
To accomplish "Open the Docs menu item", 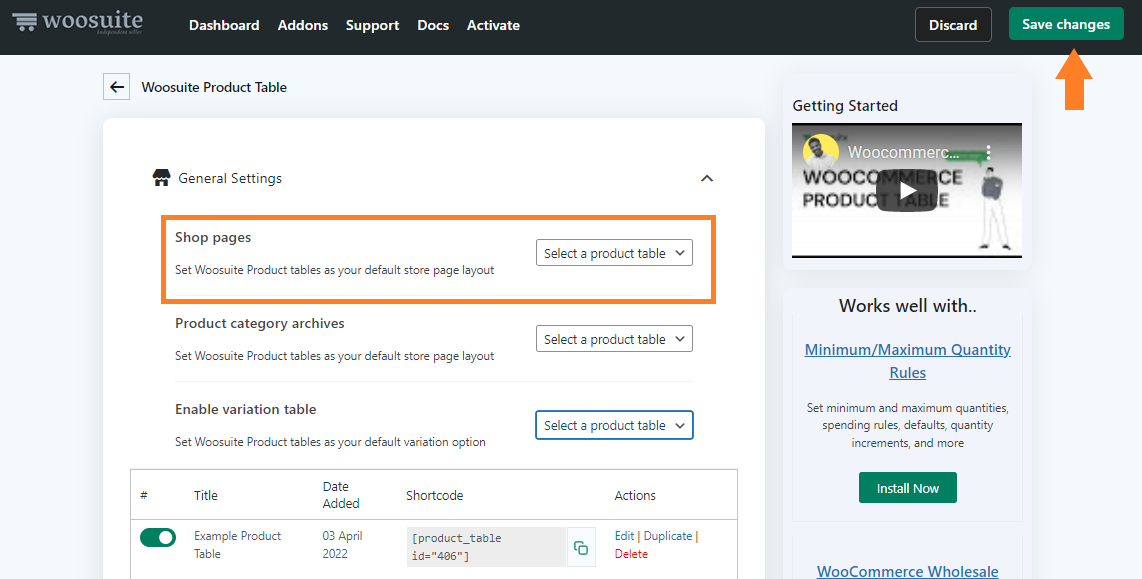I will click(x=433, y=25).
